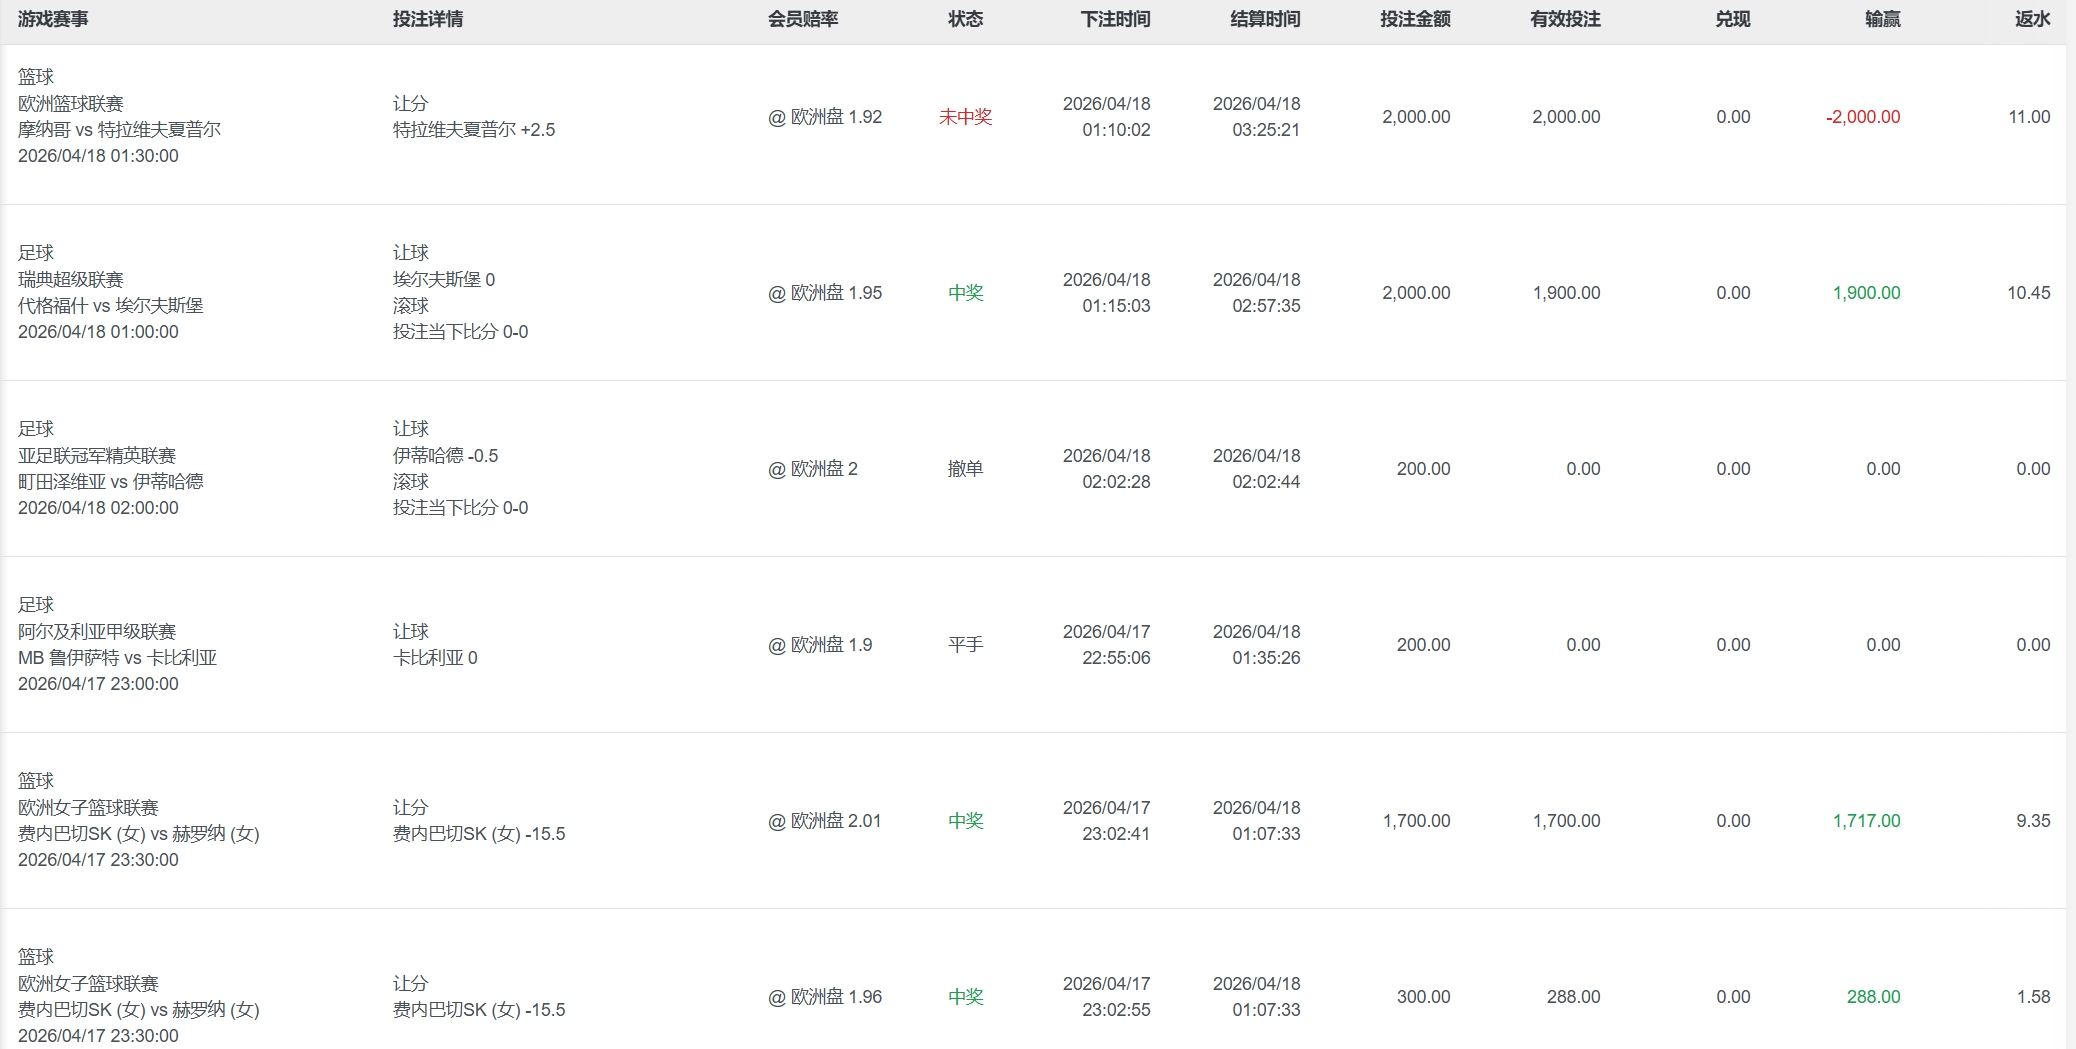Open match 摩纳哥 vs 特拉维夫夏普尔
Viewport: 2076px width, 1049px height.
(x=119, y=130)
